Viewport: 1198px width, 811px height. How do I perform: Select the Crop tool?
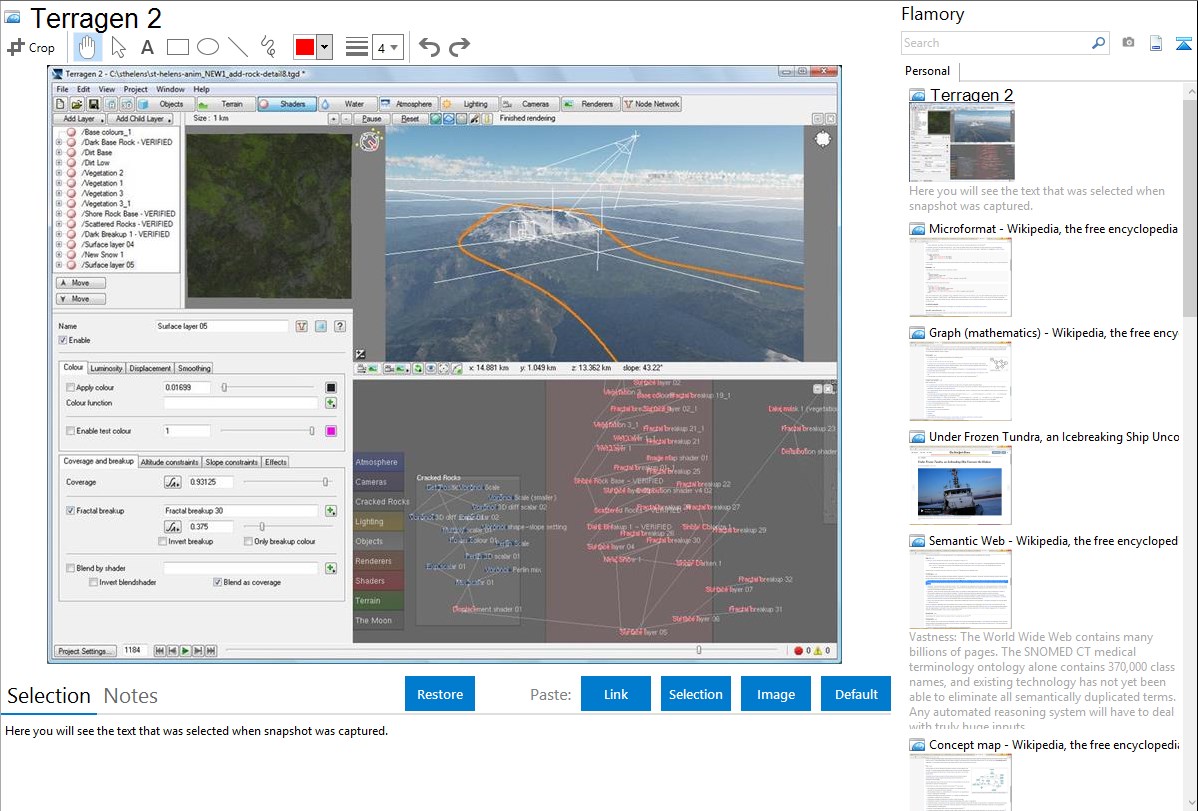tap(31, 47)
